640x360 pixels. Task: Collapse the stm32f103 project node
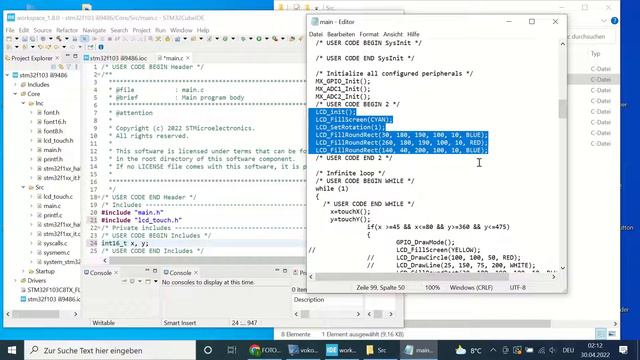[x=7, y=75]
